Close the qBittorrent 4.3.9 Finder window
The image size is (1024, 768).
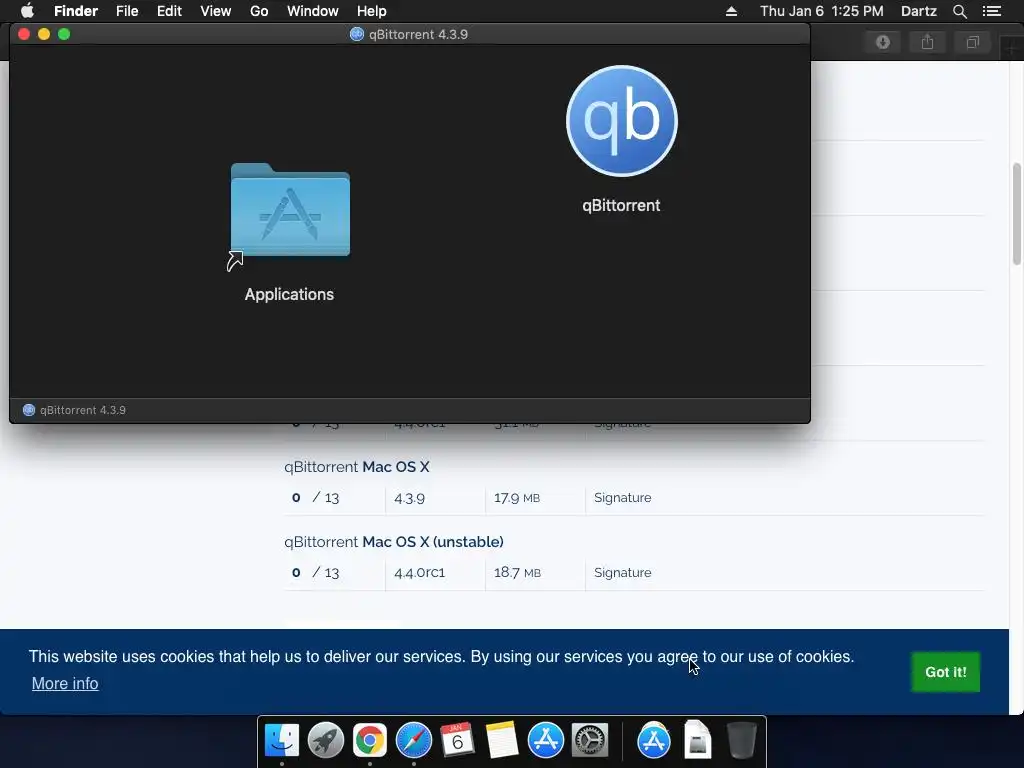tap(24, 34)
